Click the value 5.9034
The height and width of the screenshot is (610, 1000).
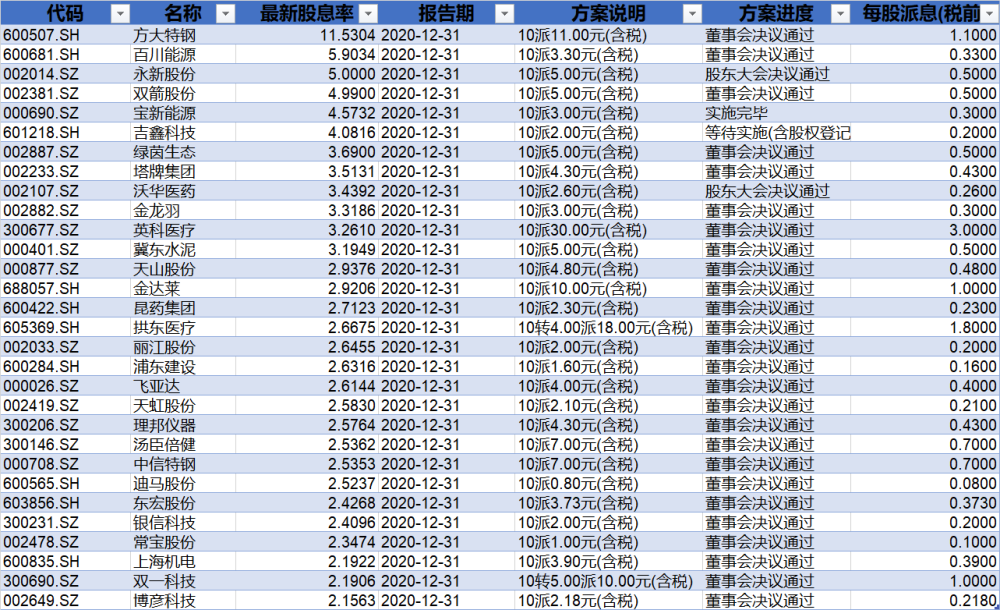click(x=307, y=55)
